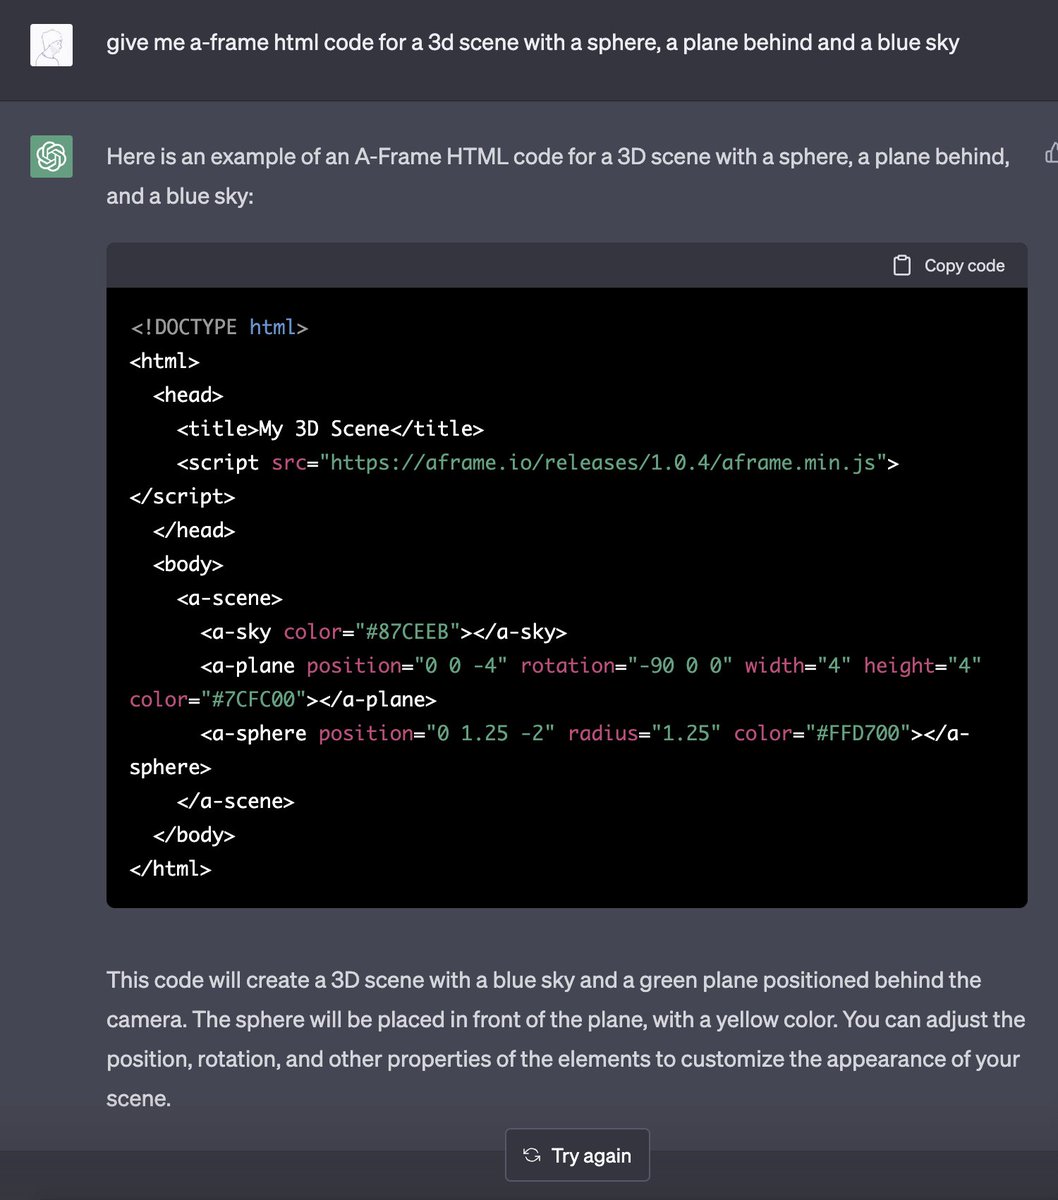Click the a-sky element in the code
Image resolution: width=1058 pixels, height=1200 pixels.
point(236,631)
